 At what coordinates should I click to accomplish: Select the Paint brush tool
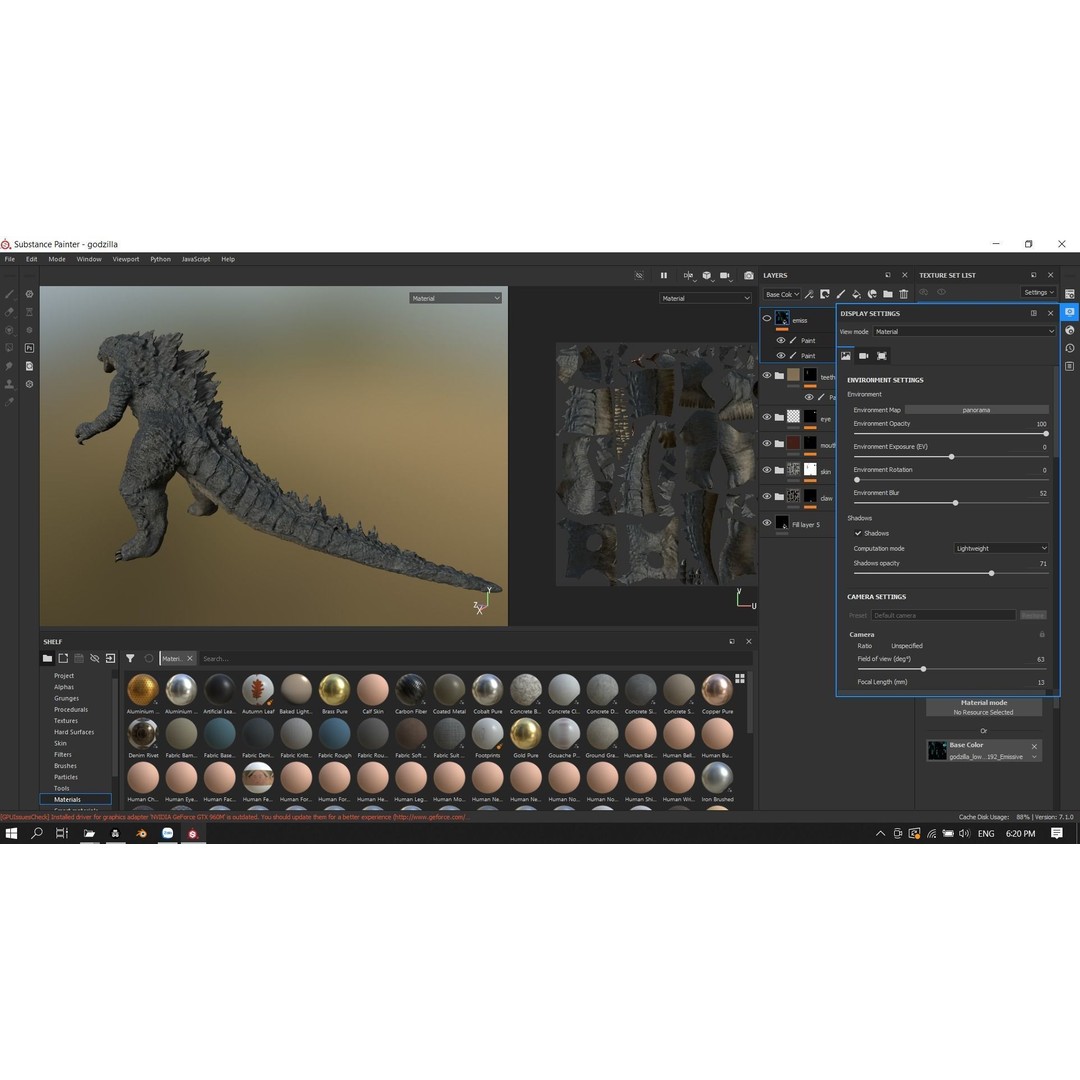tap(10, 294)
